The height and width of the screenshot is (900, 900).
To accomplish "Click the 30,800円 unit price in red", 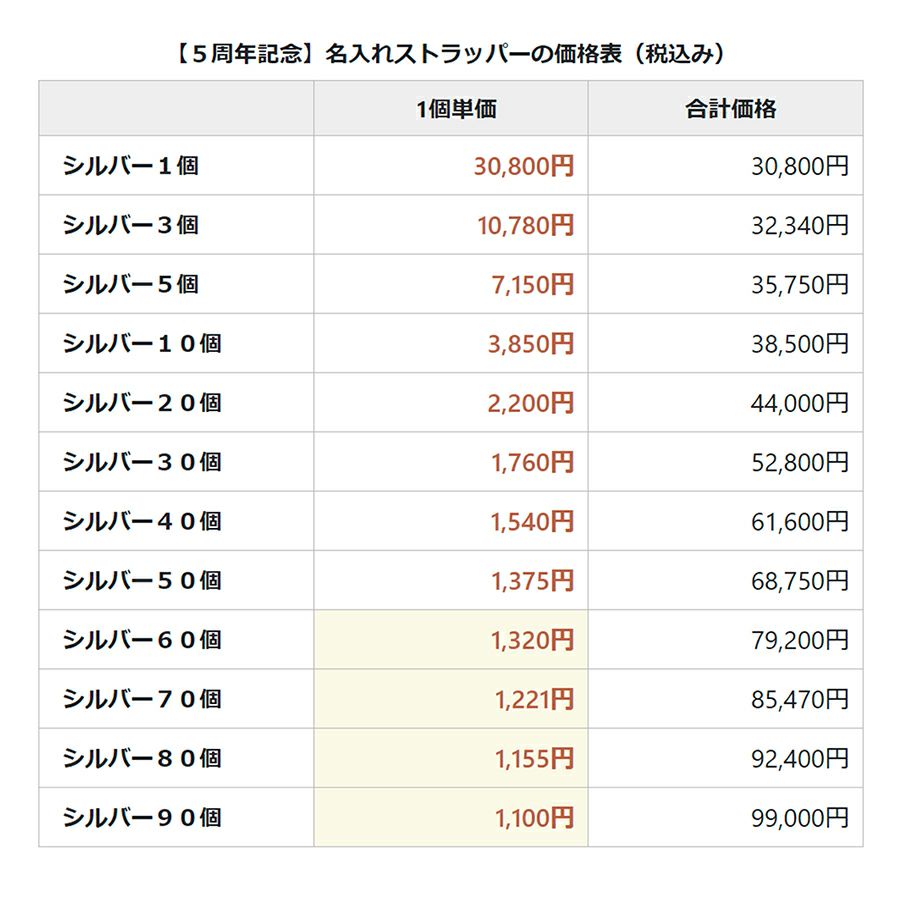I will click(x=523, y=166).
